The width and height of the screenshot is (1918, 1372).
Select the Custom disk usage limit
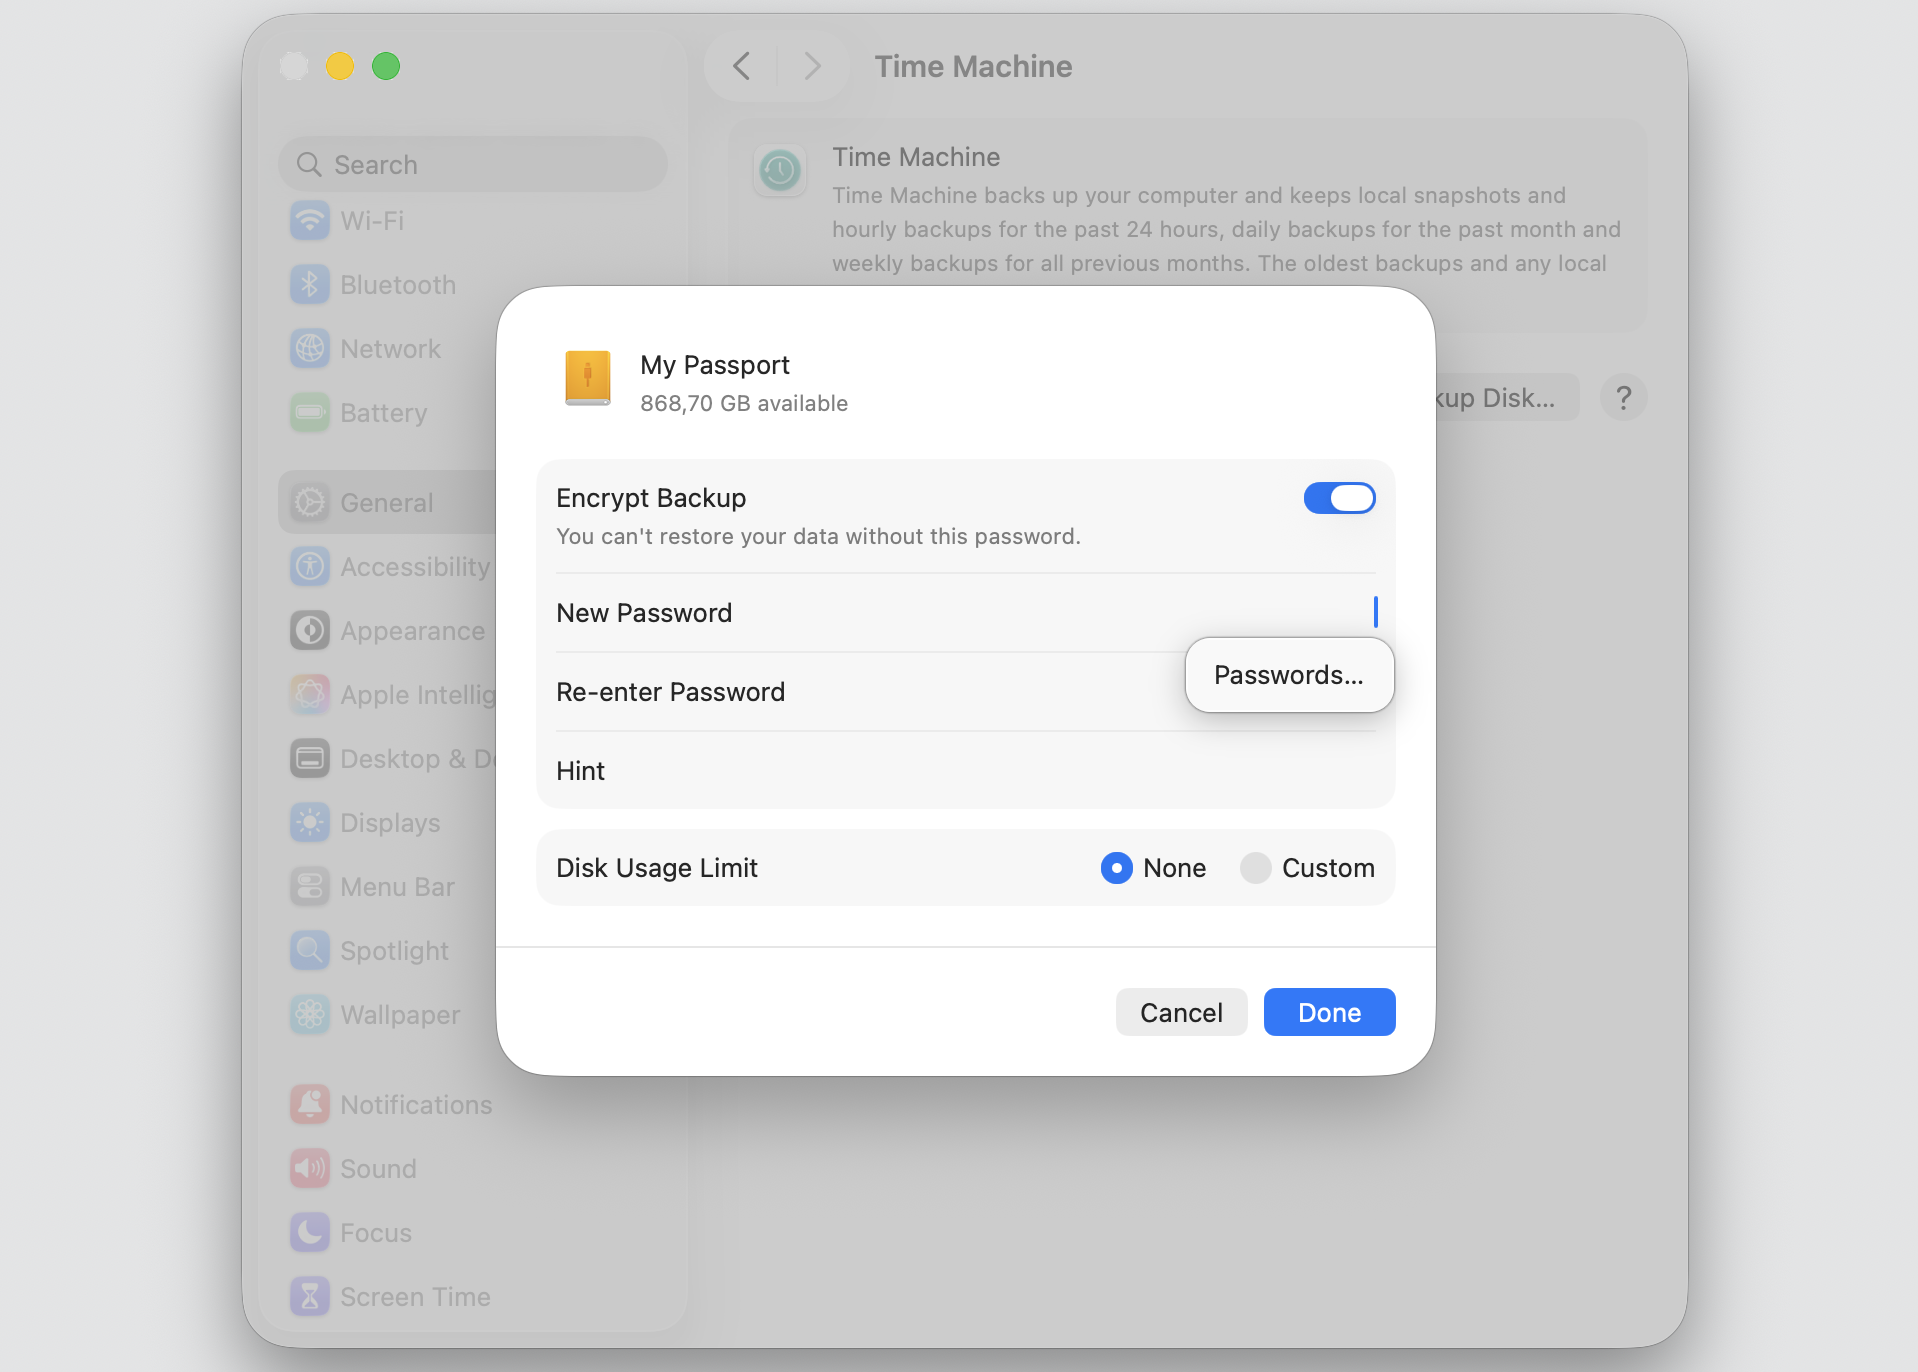tap(1255, 868)
